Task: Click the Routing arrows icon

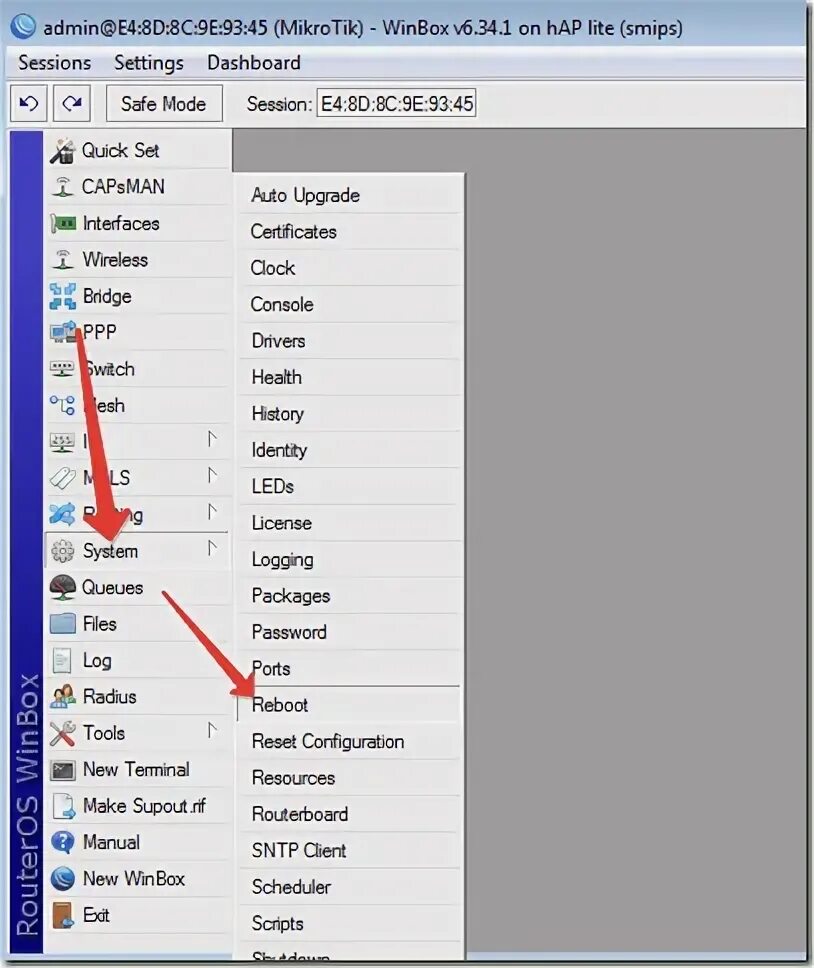Action: click(62, 514)
